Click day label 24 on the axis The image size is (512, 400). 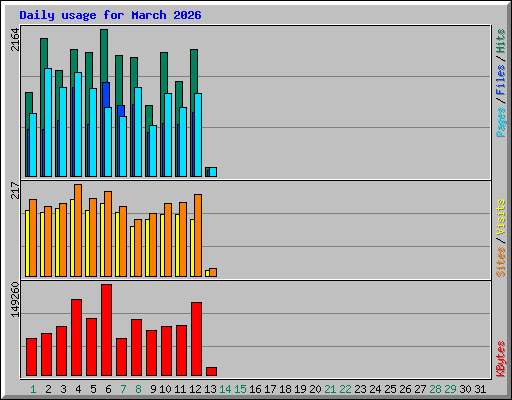pos(375,389)
